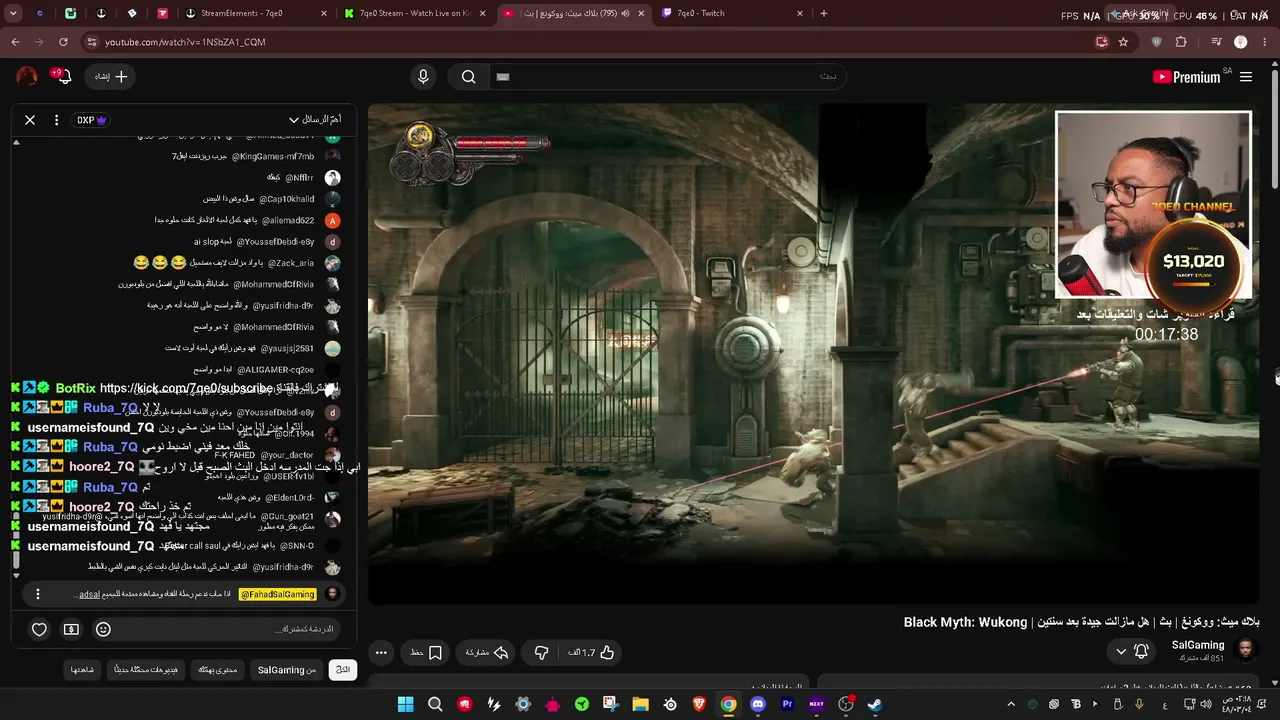Open more video actions ellipsis

coord(381,653)
